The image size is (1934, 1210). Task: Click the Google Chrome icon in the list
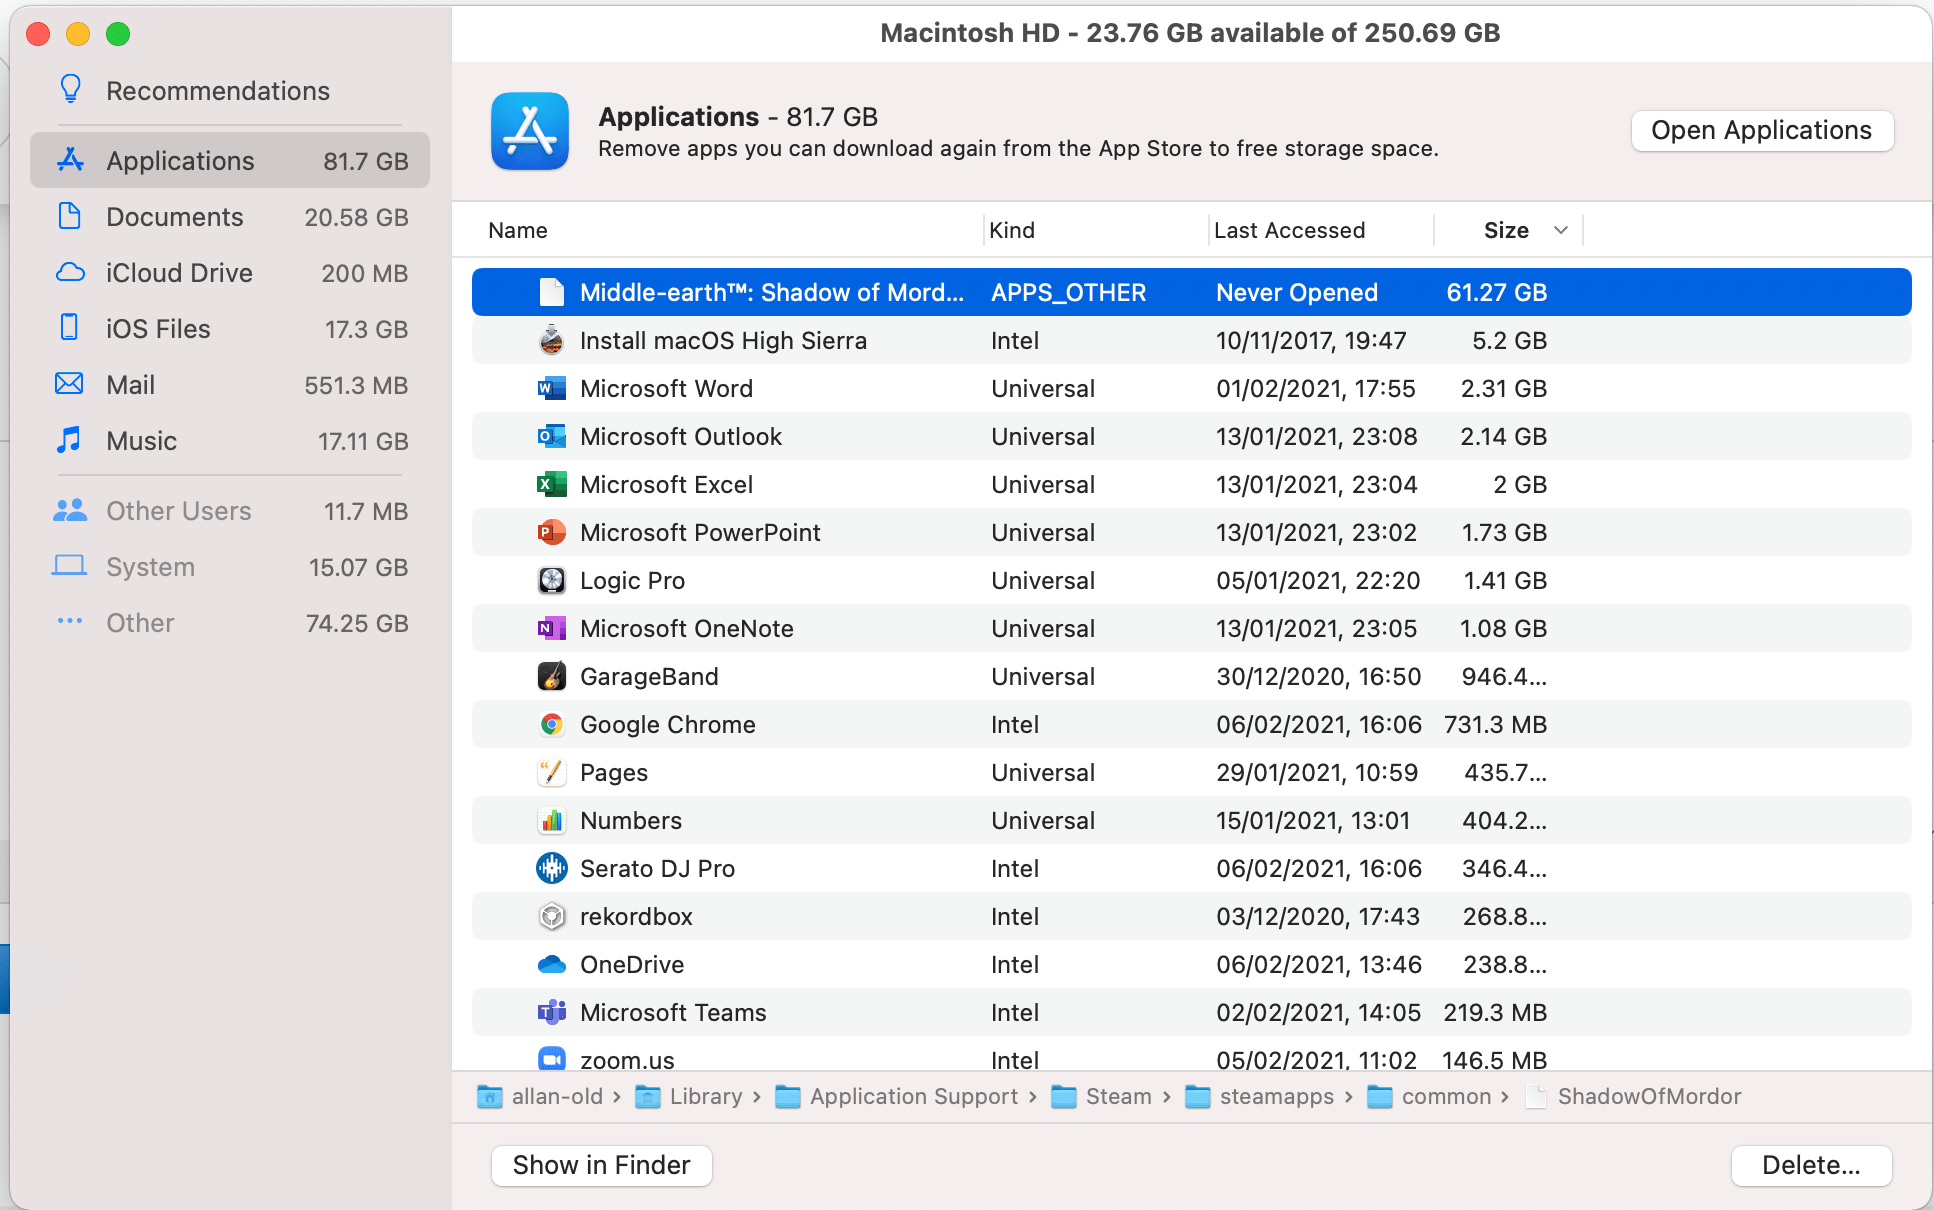tap(551, 724)
